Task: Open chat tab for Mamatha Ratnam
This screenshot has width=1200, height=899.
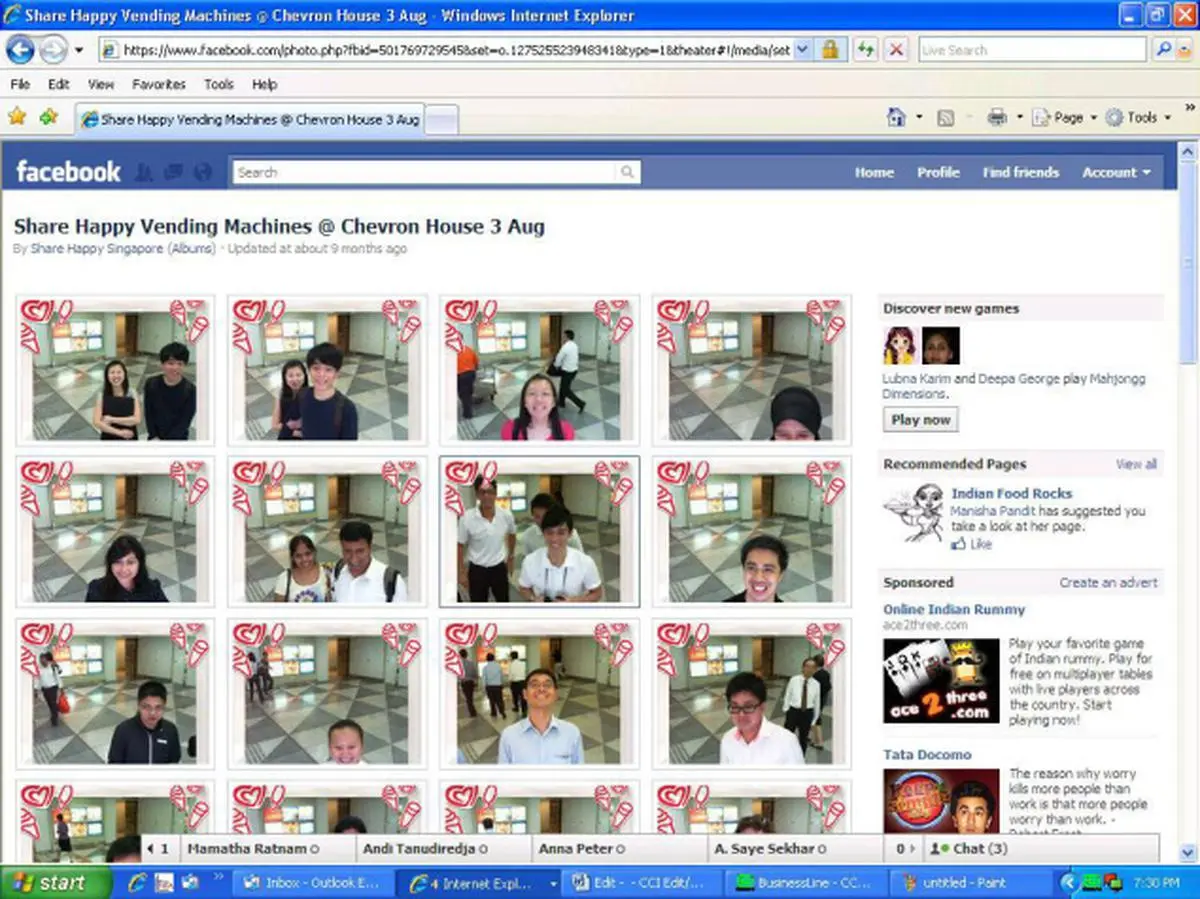Action: (x=268, y=848)
